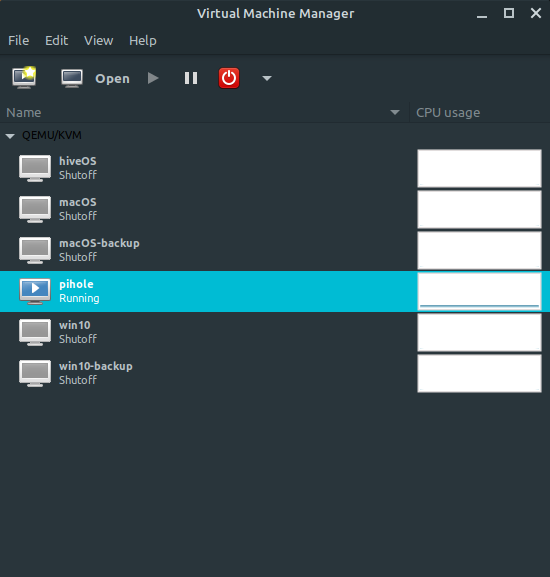Select the QEMU/KVM connection row
The height and width of the screenshot is (577, 550).
click(275, 135)
